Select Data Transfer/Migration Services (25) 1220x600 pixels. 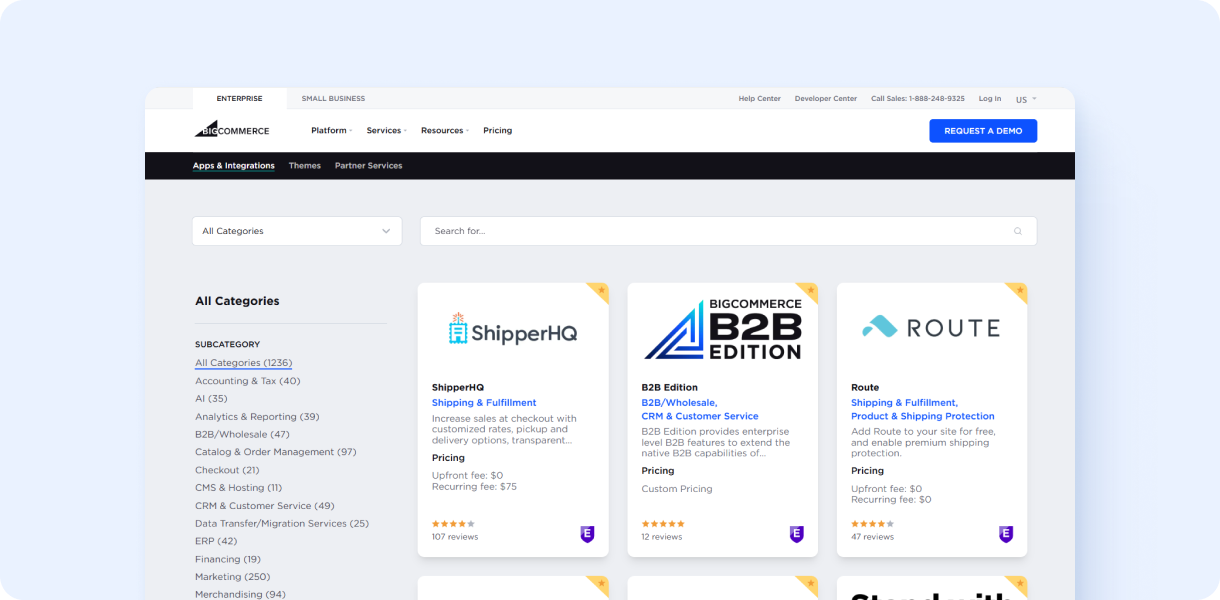tap(282, 524)
